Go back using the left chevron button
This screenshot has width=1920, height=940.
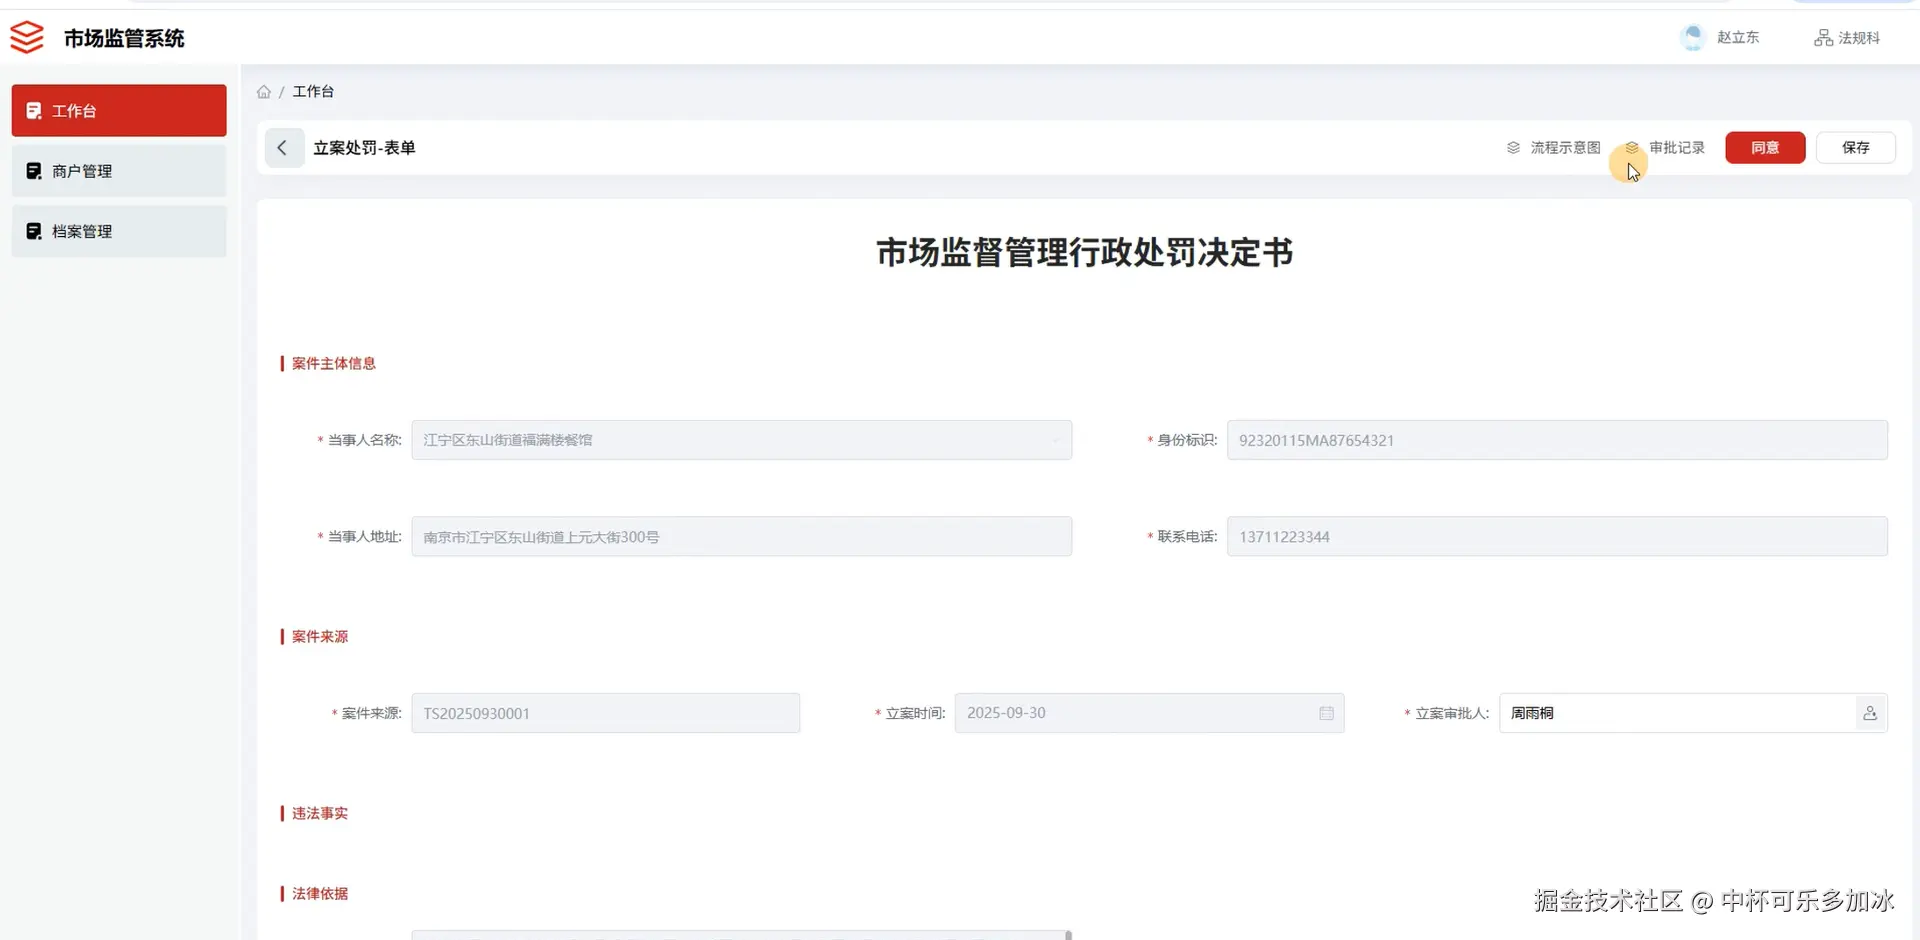(284, 148)
